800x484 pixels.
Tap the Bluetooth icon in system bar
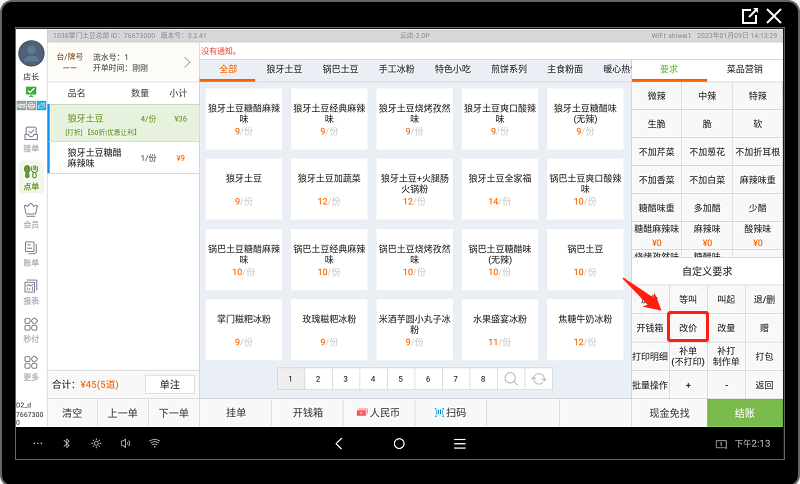point(66,443)
